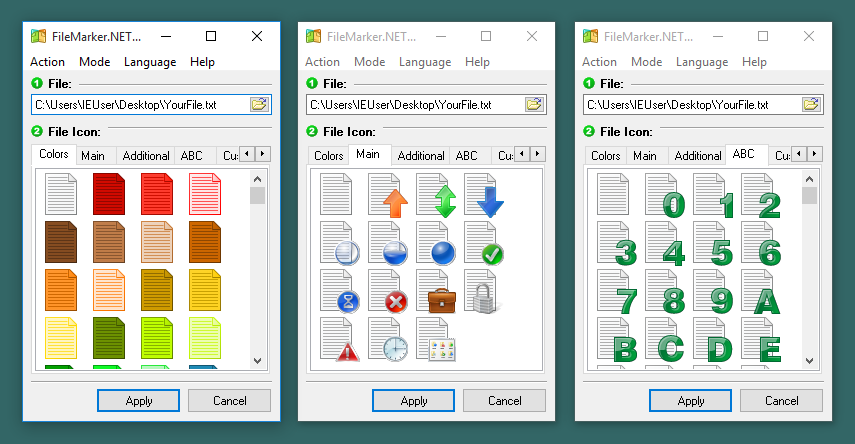The image size is (855, 444).
Task: Pick the pale yellow file color
Action: point(61,338)
